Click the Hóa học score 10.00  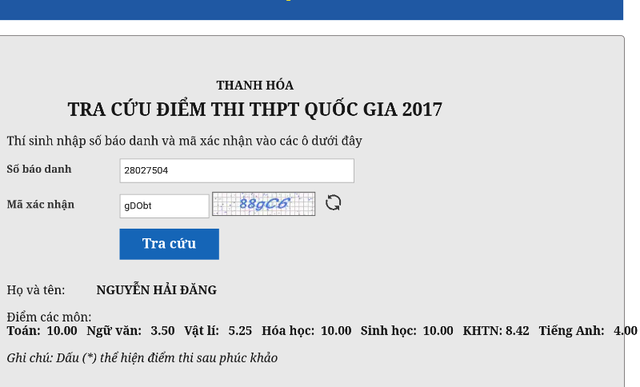tap(336, 331)
